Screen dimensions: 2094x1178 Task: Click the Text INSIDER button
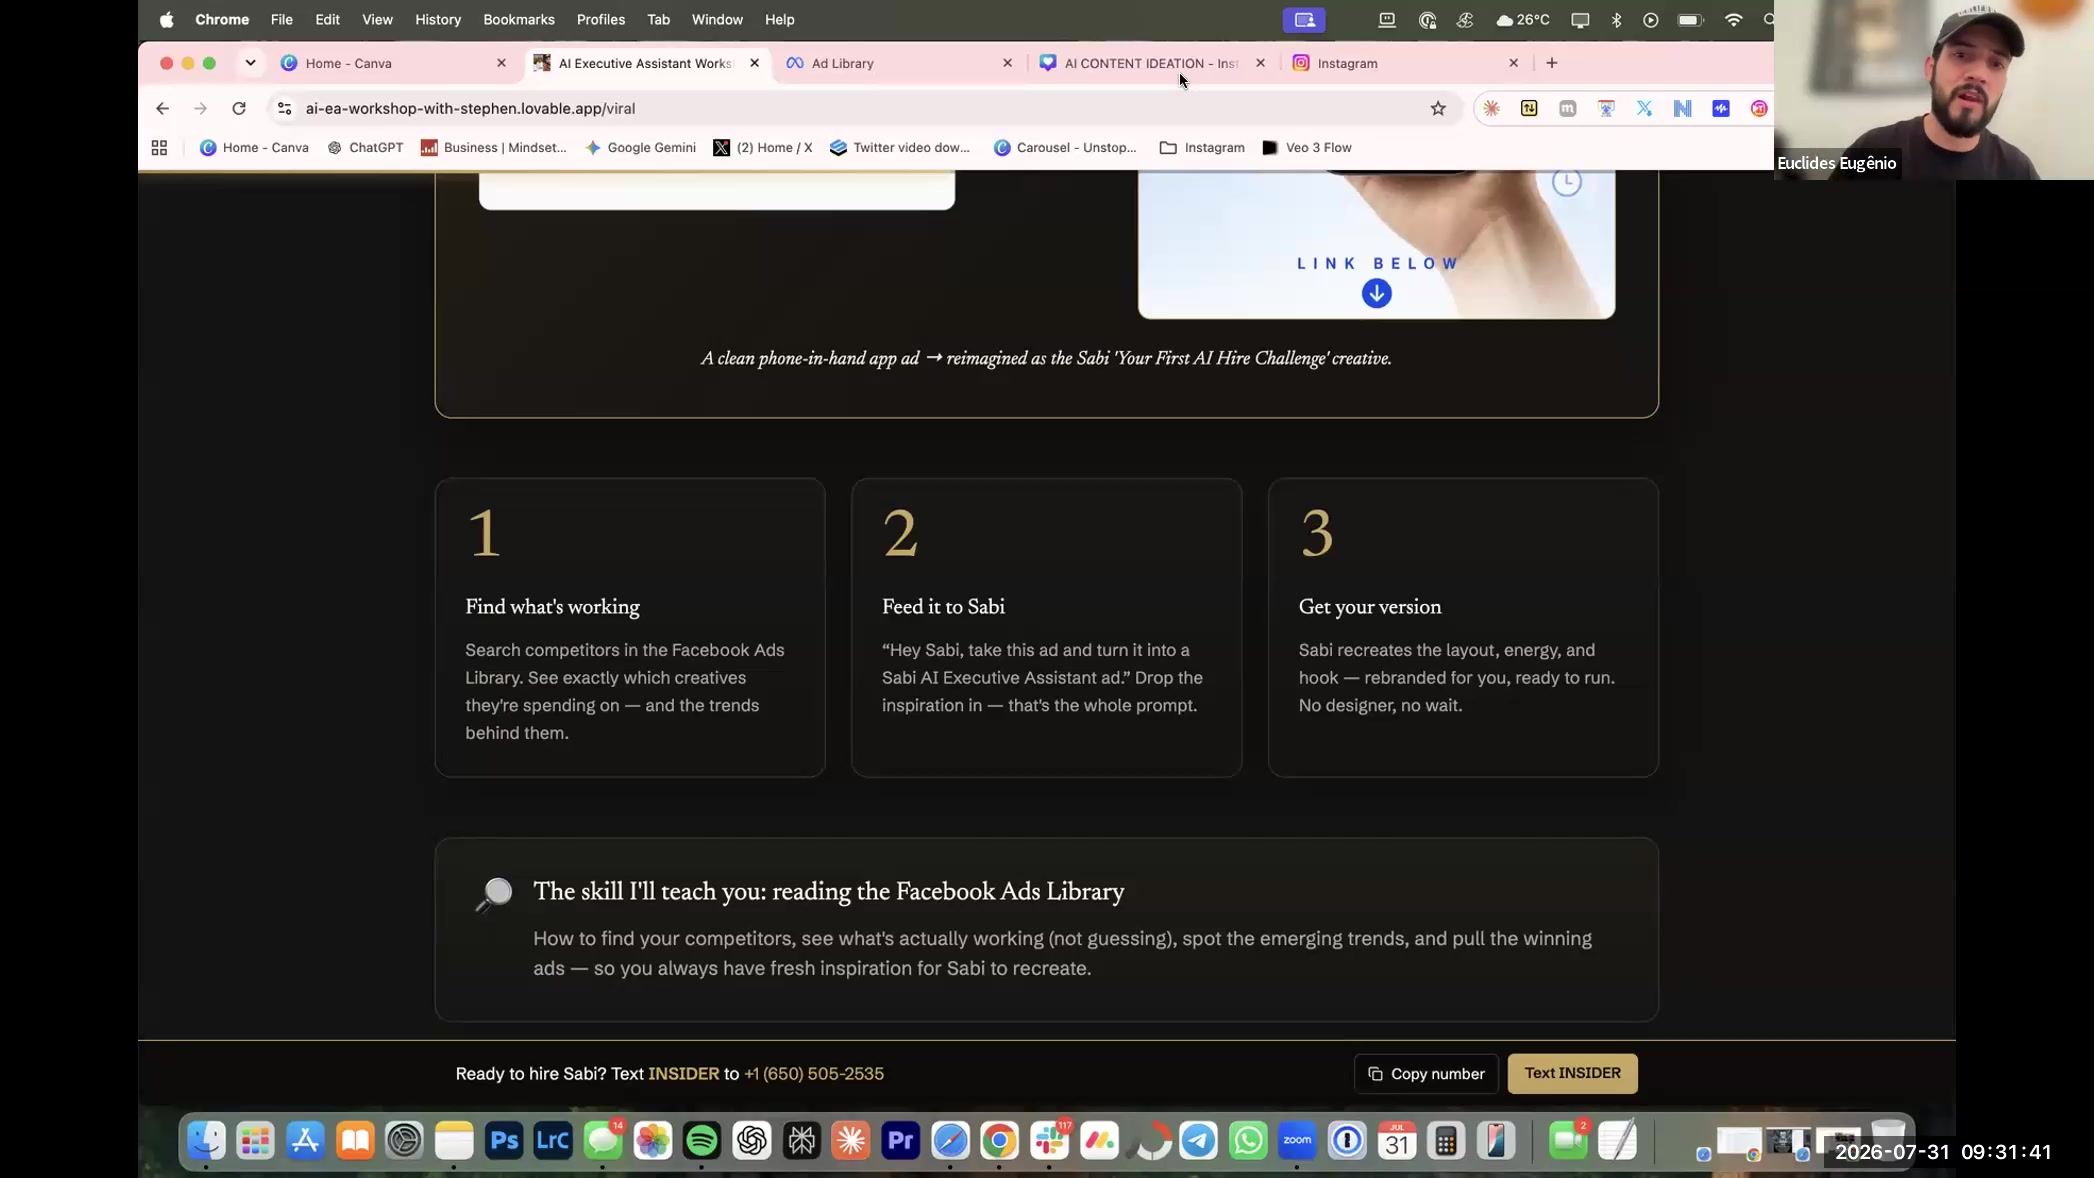point(1572,1073)
